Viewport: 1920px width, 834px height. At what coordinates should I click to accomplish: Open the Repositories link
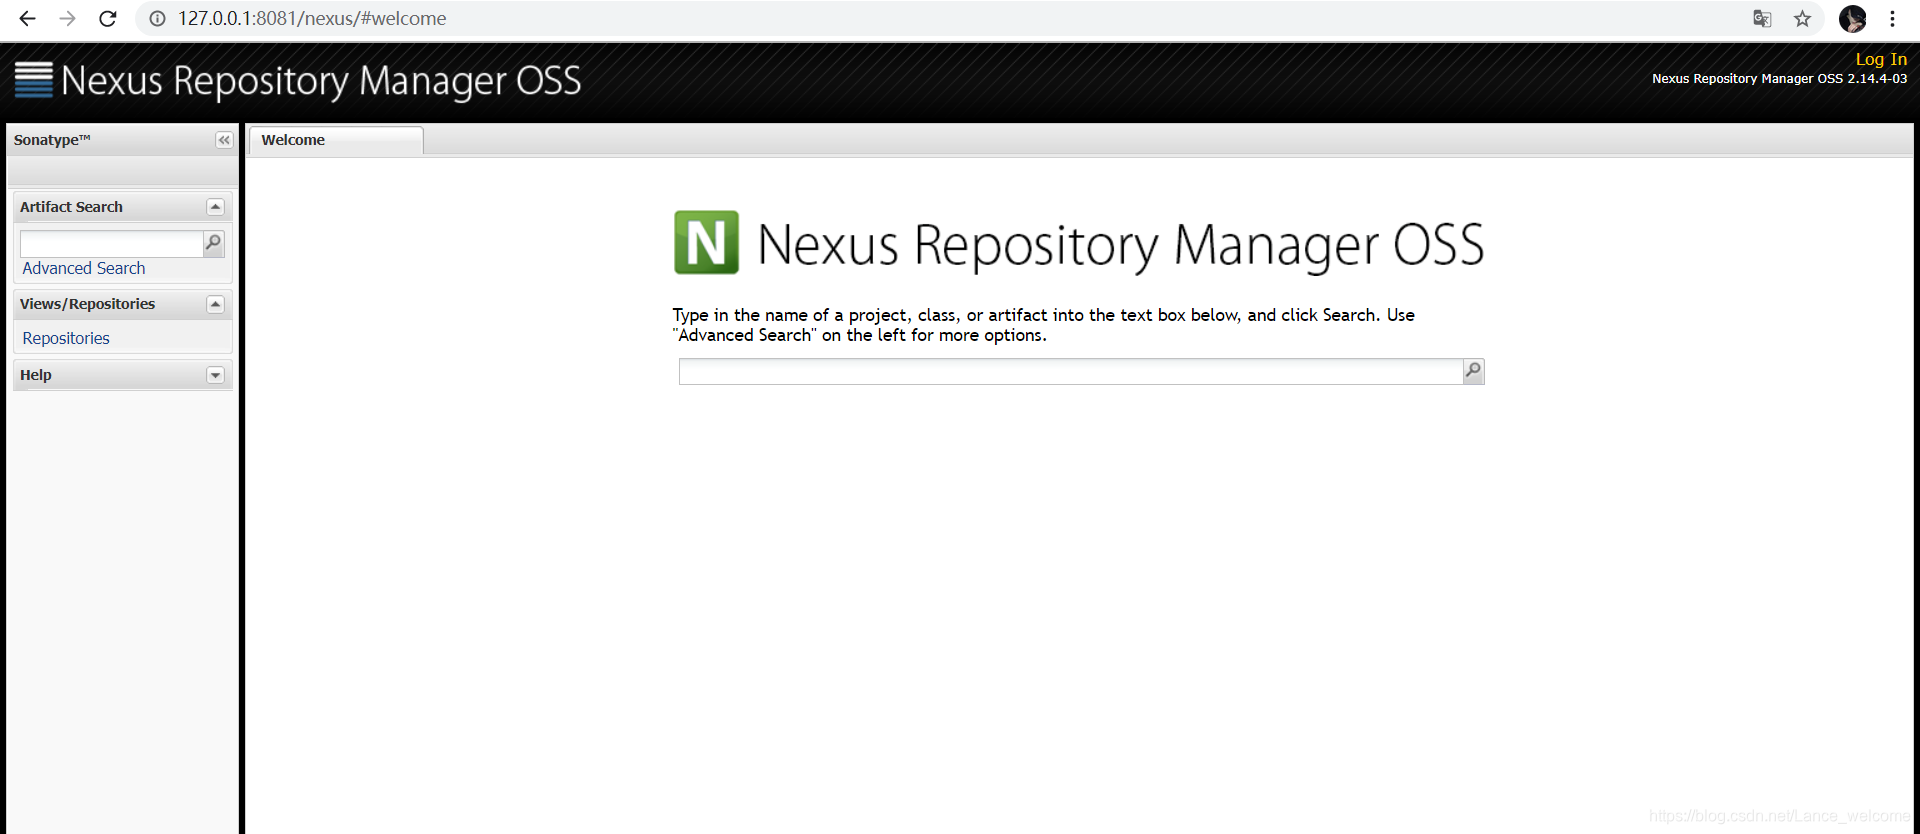66,338
